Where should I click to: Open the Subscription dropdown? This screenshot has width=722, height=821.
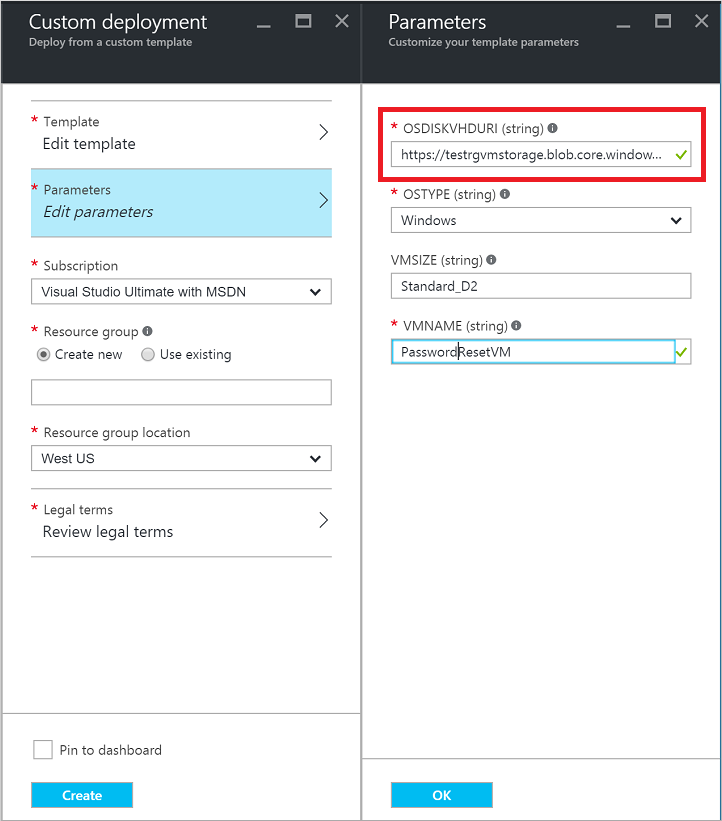point(181,292)
